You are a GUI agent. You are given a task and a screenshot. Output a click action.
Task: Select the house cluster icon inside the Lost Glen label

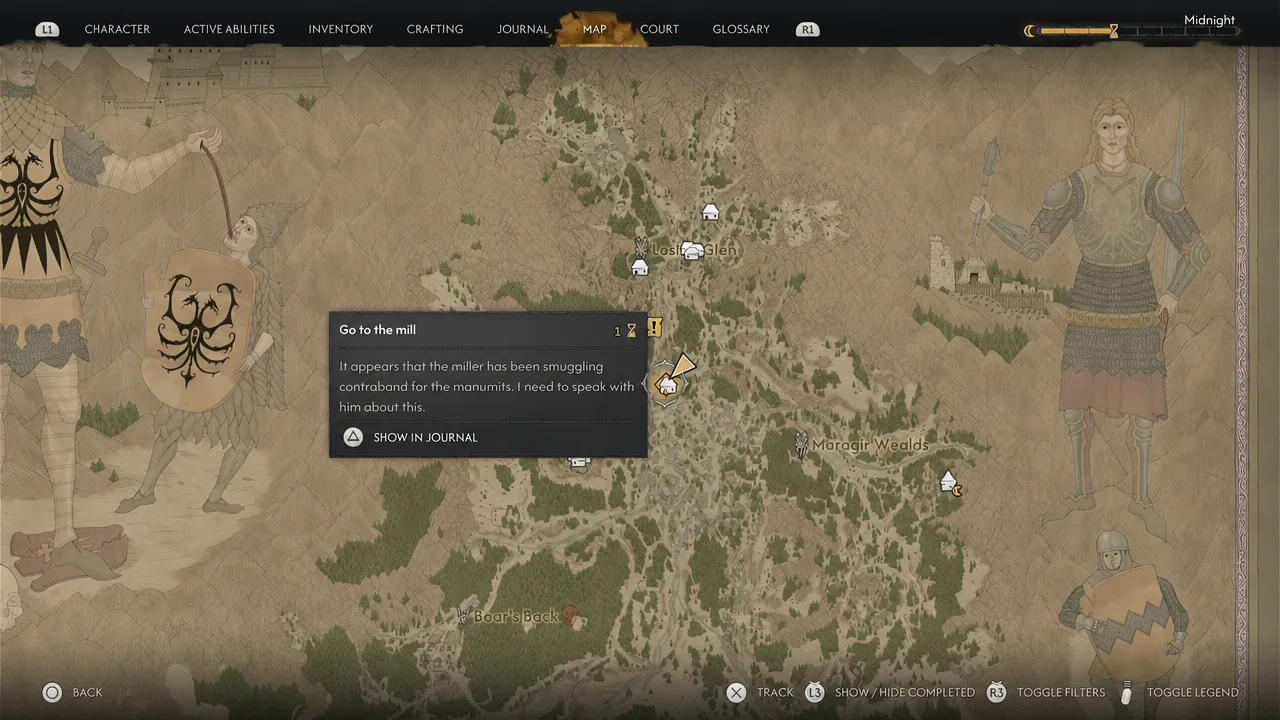[x=692, y=251]
